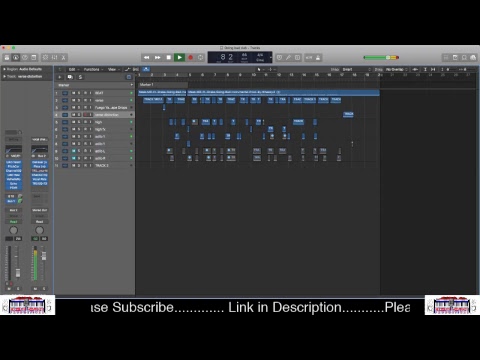This screenshot has height=360, width=480.
Task: Toggle input monitoring I on track 11
Action: [90, 165]
